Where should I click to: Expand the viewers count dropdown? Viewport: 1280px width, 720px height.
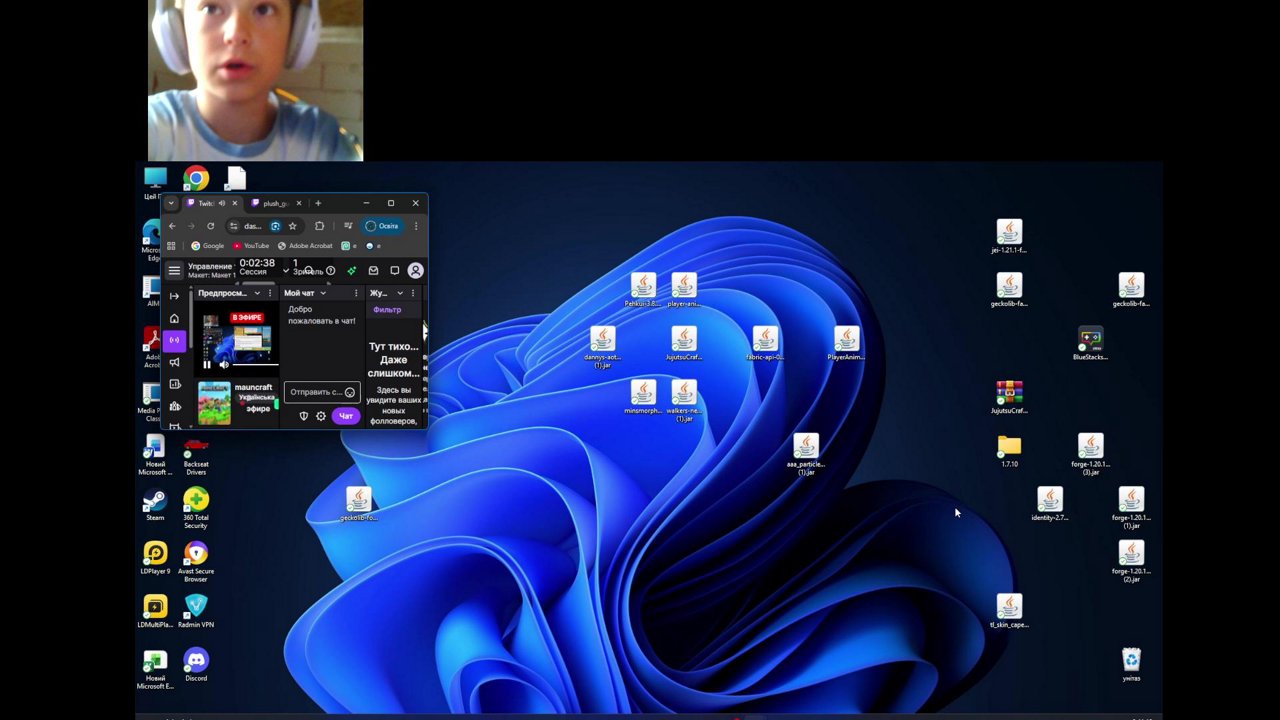click(285, 271)
